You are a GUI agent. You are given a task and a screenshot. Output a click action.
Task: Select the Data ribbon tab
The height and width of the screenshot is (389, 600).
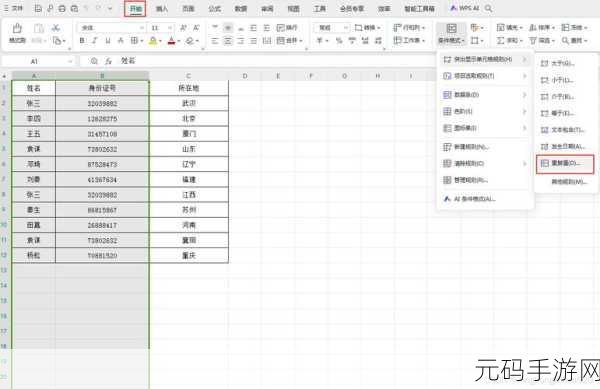click(x=241, y=8)
